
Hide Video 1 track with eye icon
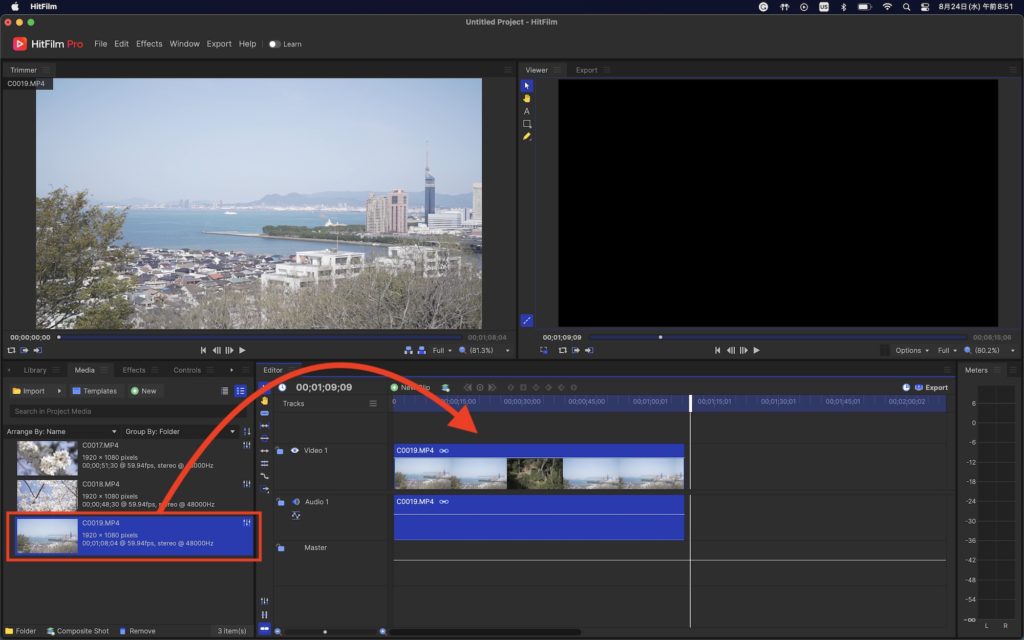point(294,451)
